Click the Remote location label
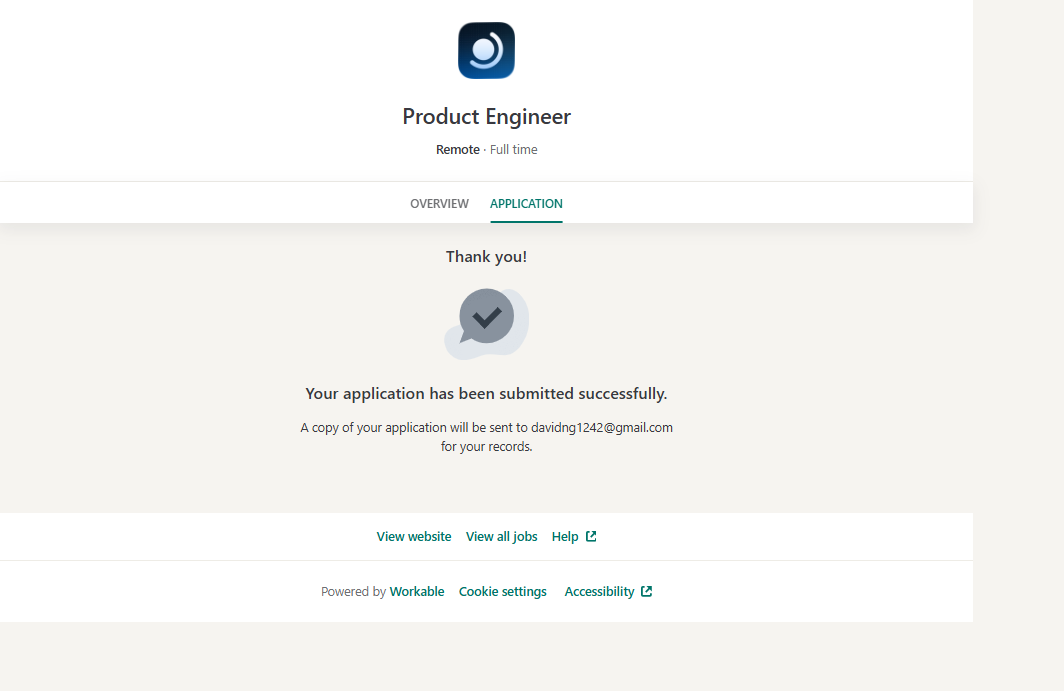The width and height of the screenshot is (1064, 691). (457, 150)
